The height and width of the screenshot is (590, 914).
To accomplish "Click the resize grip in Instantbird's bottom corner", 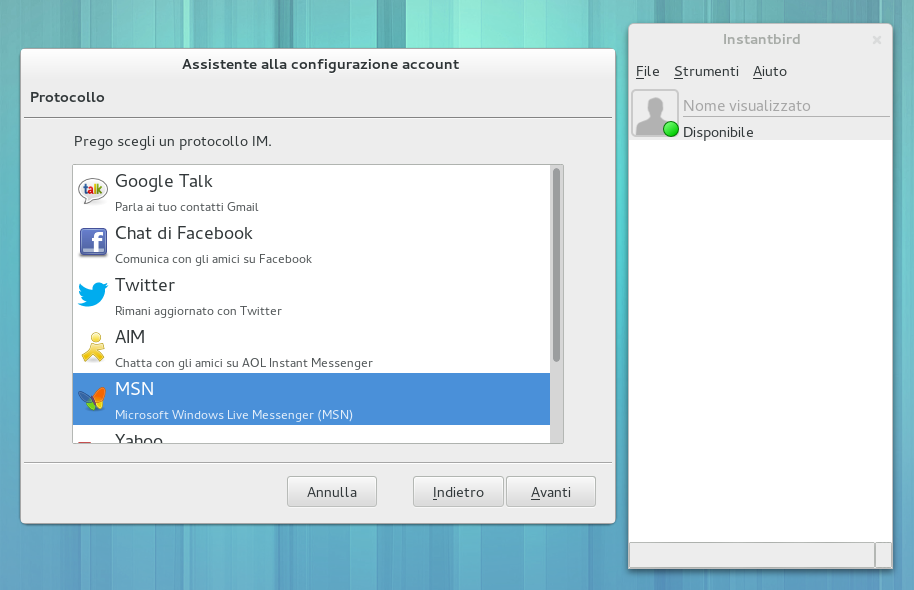I will (x=884, y=554).
